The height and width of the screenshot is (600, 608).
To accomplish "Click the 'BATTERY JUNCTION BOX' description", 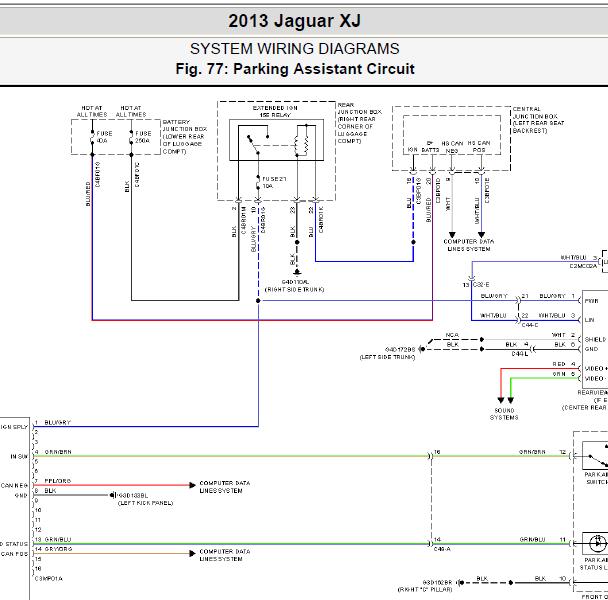I will coord(185,136).
